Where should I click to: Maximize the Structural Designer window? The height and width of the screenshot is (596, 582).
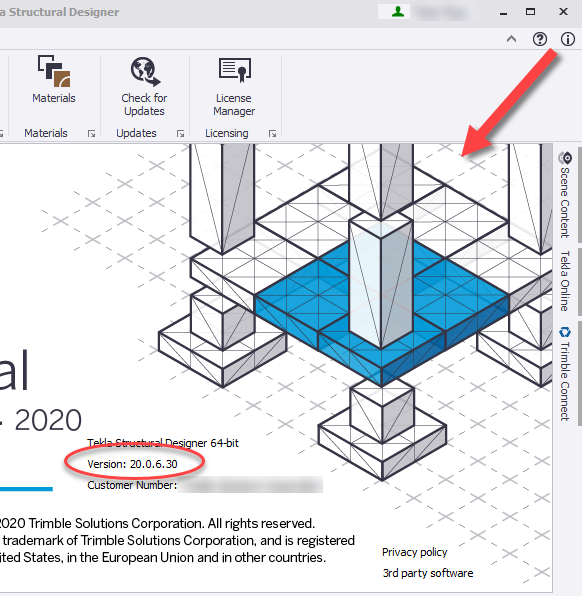coord(530,12)
